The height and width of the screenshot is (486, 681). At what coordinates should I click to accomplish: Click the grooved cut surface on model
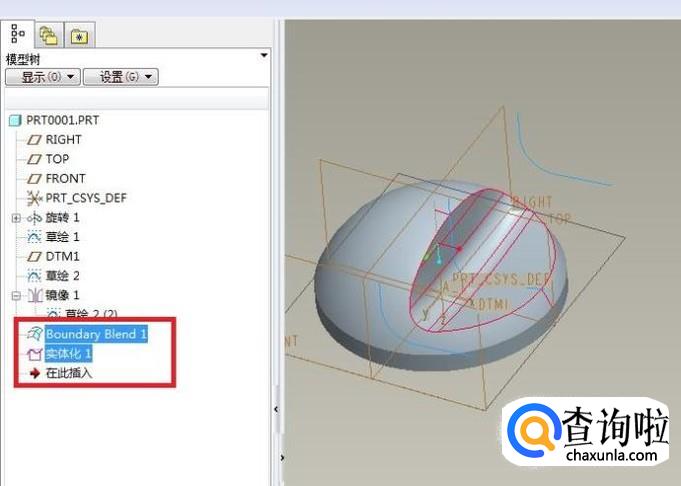coord(473,243)
